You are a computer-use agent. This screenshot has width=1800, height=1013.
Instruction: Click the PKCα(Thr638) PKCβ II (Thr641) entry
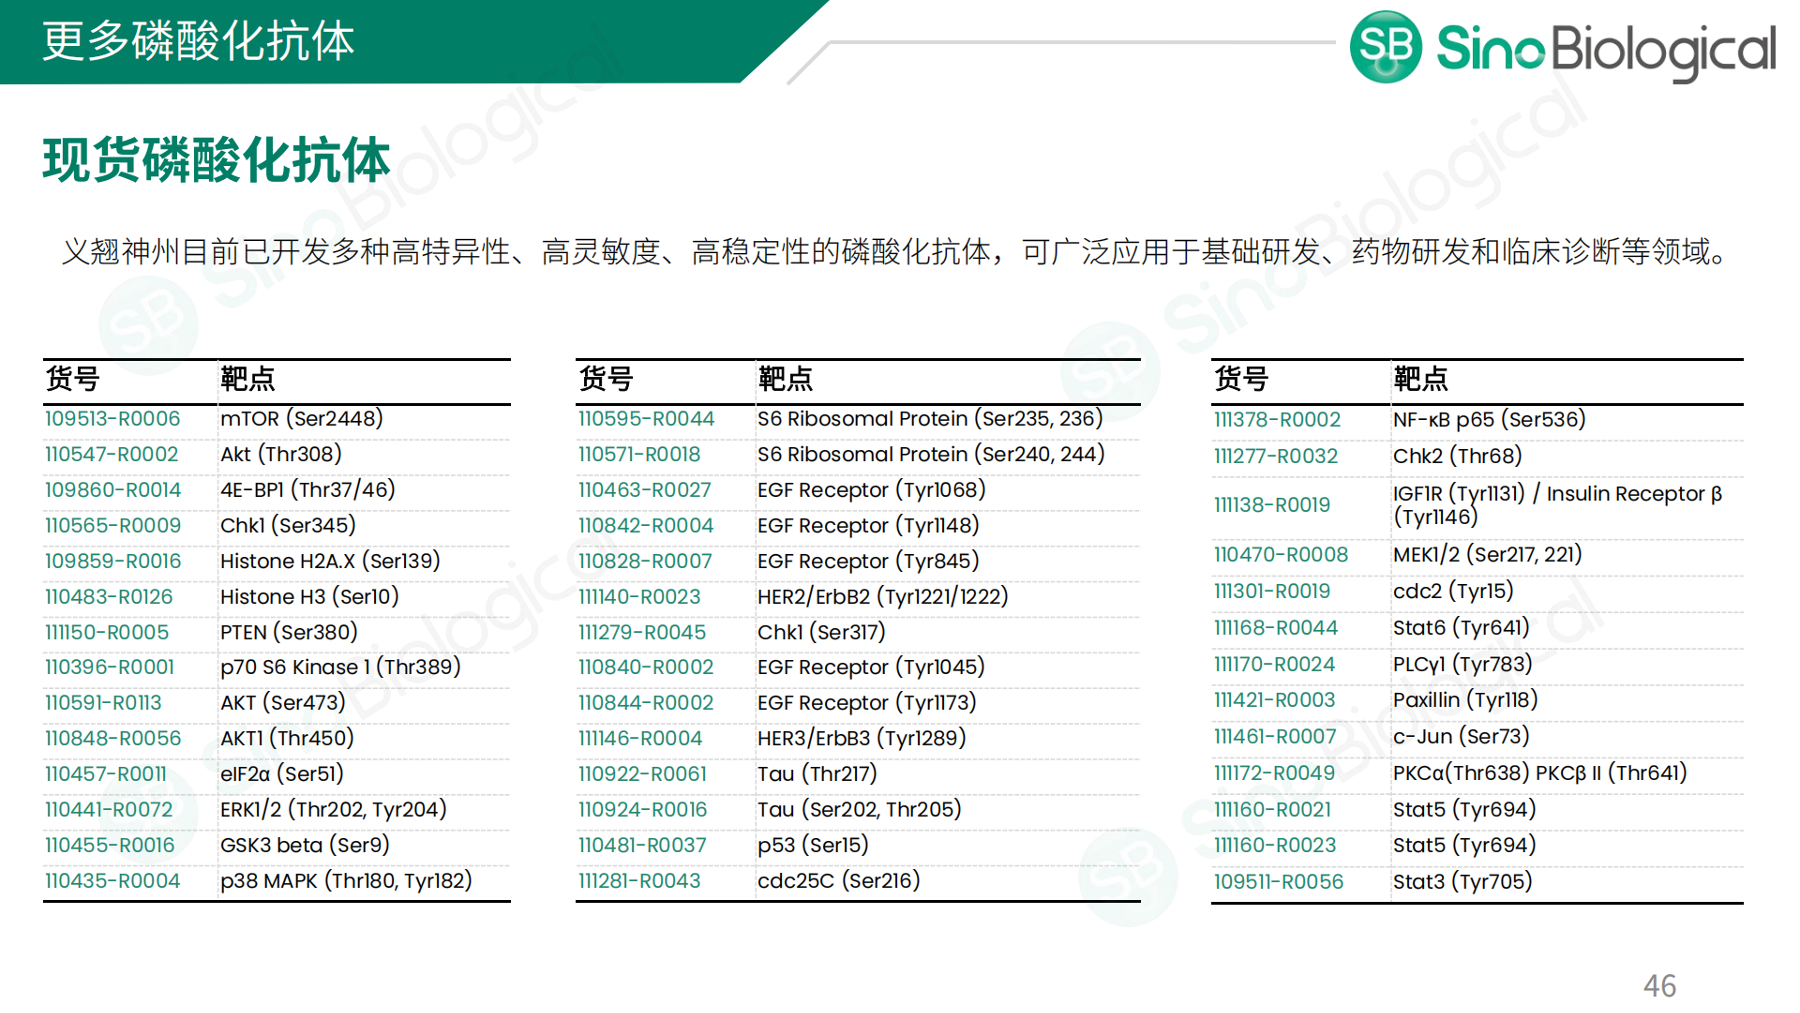pos(1539,773)
